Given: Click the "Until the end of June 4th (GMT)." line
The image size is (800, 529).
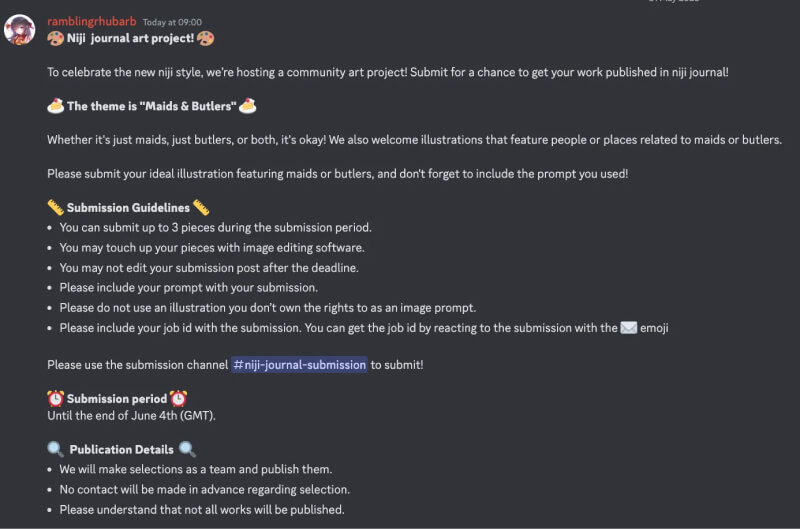Looking at the screenshot, I should [x=131, y=415].
